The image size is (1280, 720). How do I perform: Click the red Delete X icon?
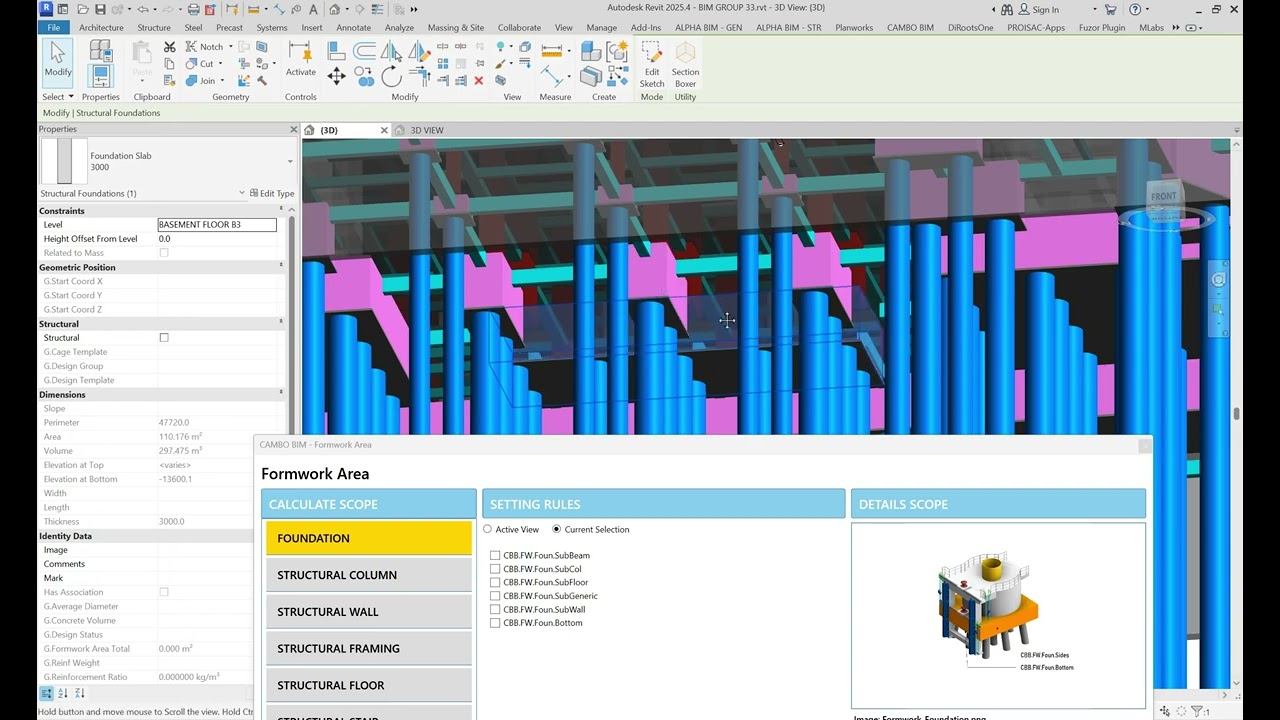[x=478, y=81]
